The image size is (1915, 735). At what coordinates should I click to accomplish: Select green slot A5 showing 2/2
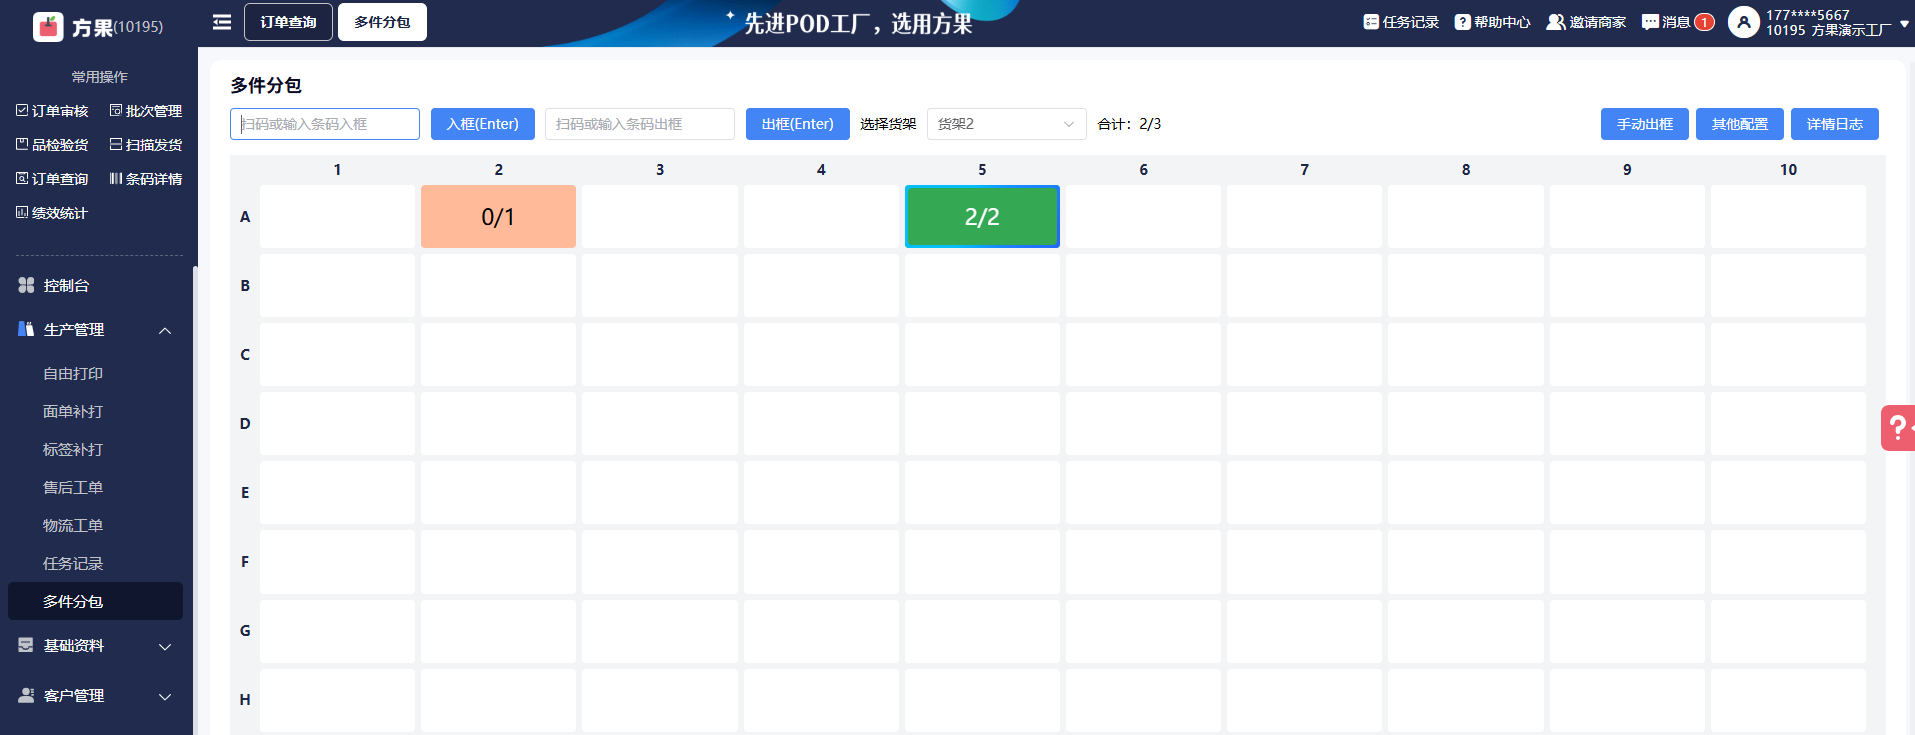pos(982,216)
